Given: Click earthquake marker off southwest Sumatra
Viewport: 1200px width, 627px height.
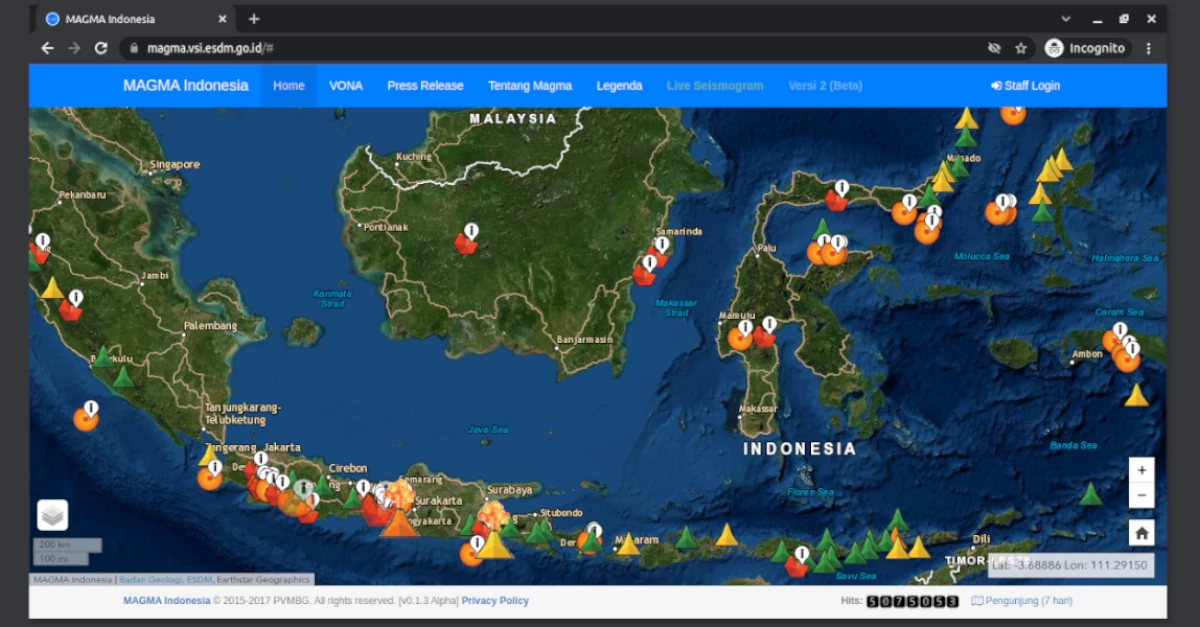Looking at the screenshot, I should pyautogui.click(x=87, y=417).
